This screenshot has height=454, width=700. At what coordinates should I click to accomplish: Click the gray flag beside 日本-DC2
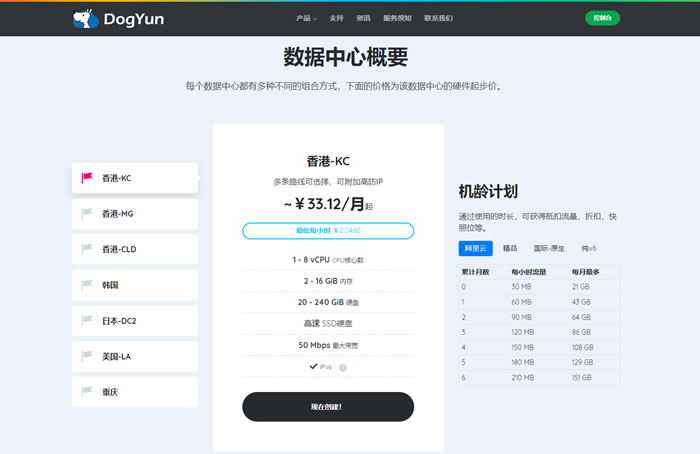point(87,321)
